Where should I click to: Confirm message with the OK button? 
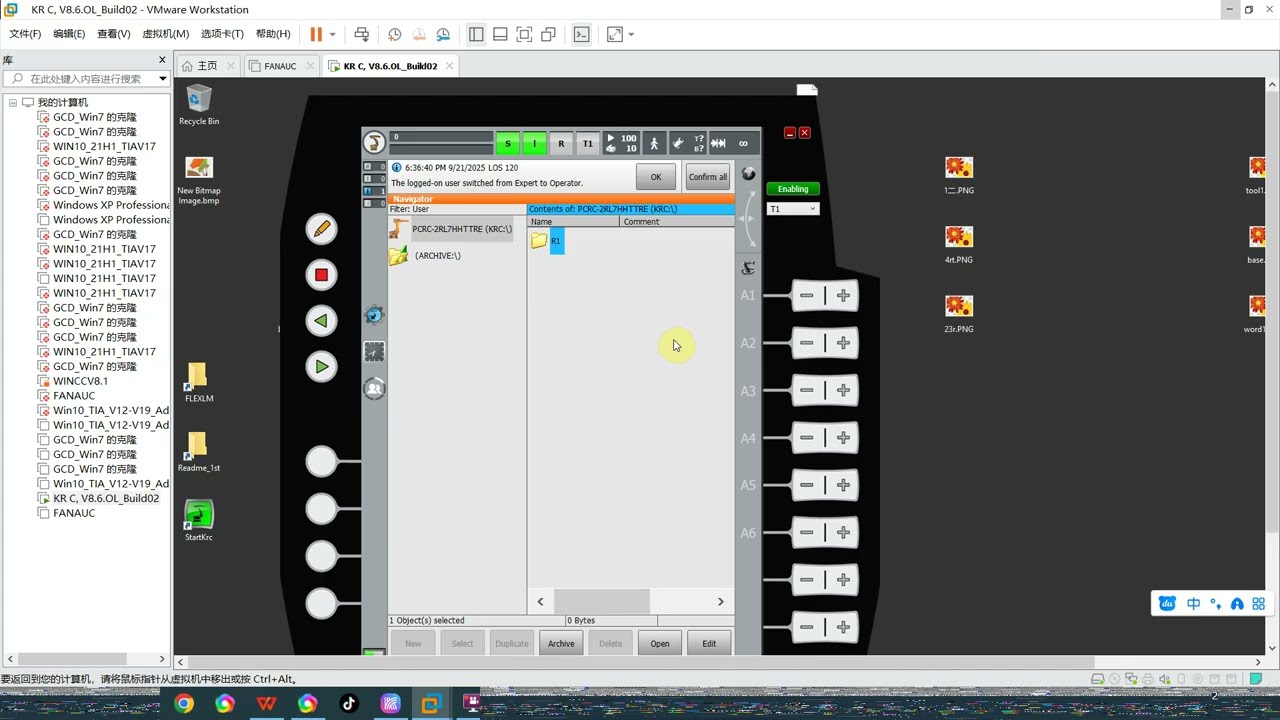point(655,176)
